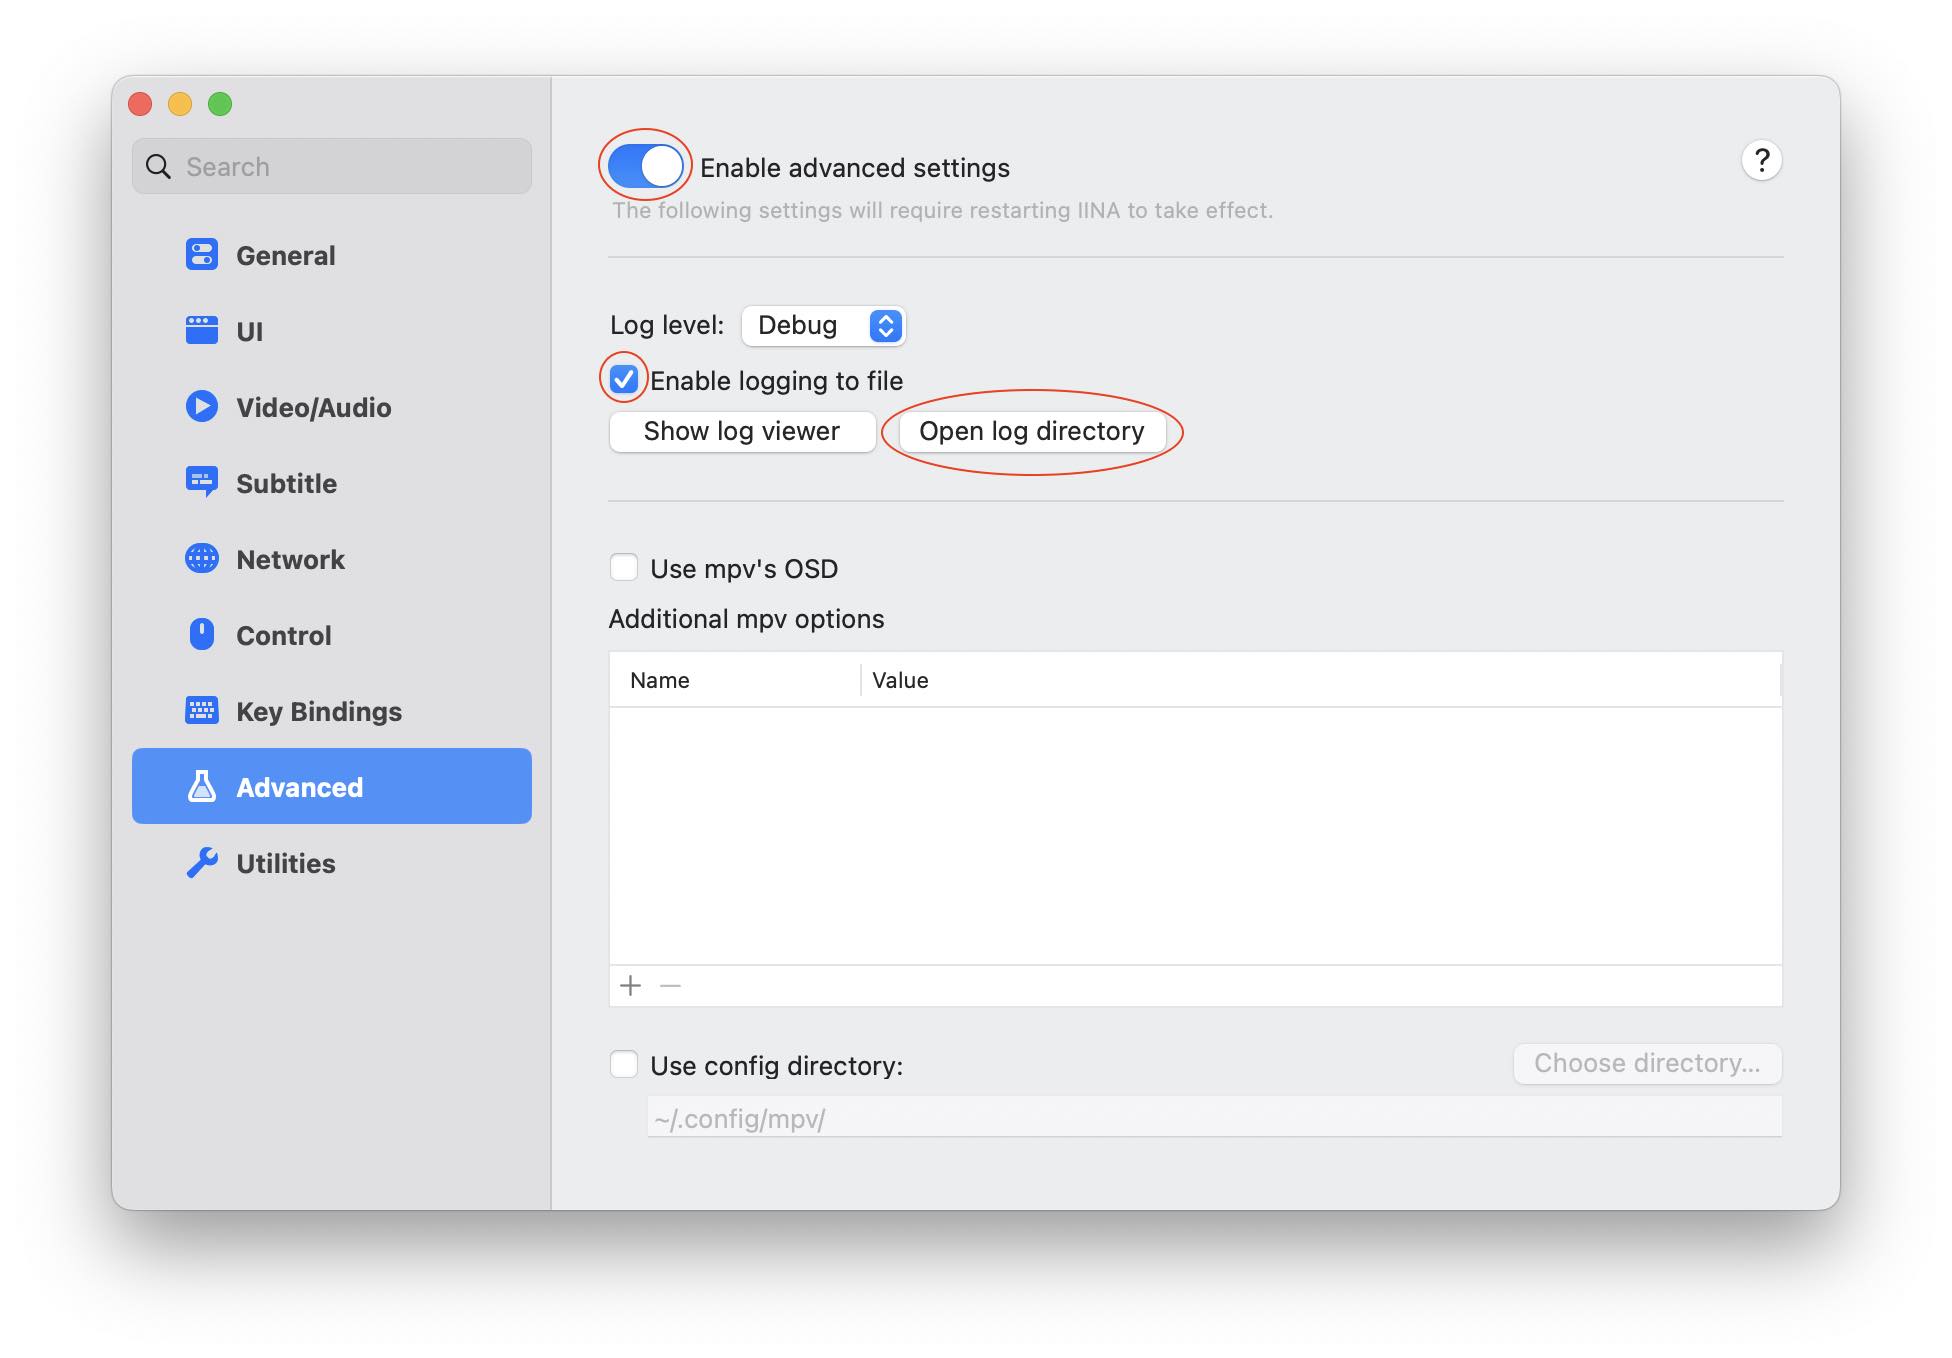Click the Control mouse icon
Viewport: 1952px width, 1358px height.
(202, 635)
